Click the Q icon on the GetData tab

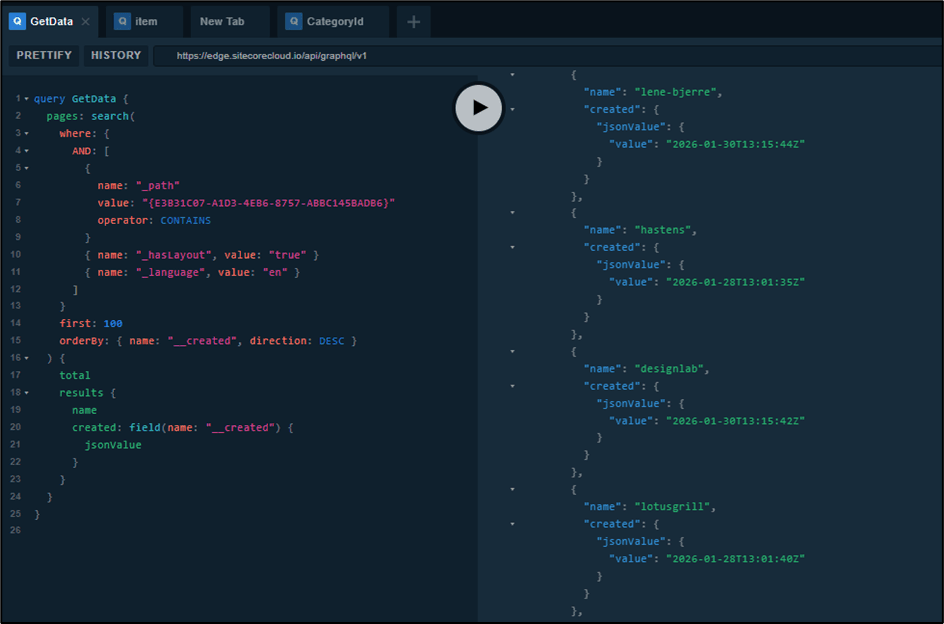(18, 22)
